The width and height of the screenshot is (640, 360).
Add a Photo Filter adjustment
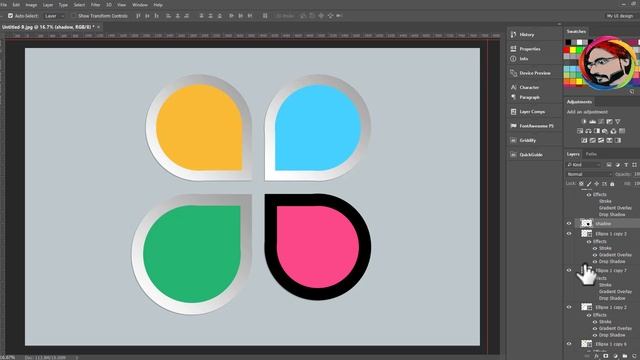605,131
